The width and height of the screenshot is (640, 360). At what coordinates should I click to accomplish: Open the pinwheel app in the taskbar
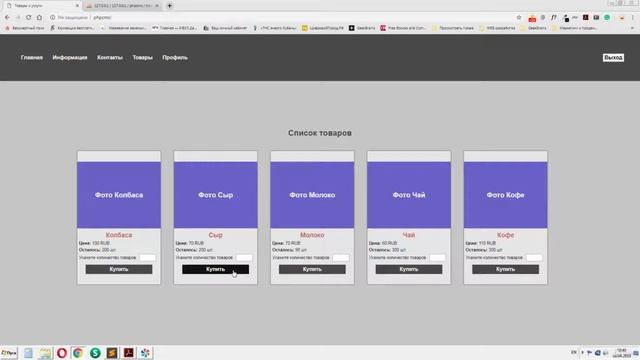[x=145, y=353]
